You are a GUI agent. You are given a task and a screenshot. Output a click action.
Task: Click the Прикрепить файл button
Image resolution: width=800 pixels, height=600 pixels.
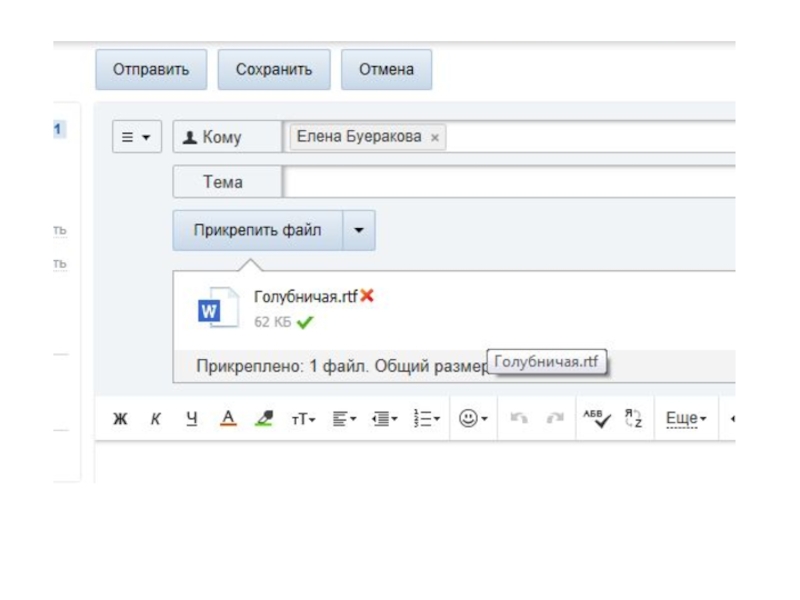point(258,230)
